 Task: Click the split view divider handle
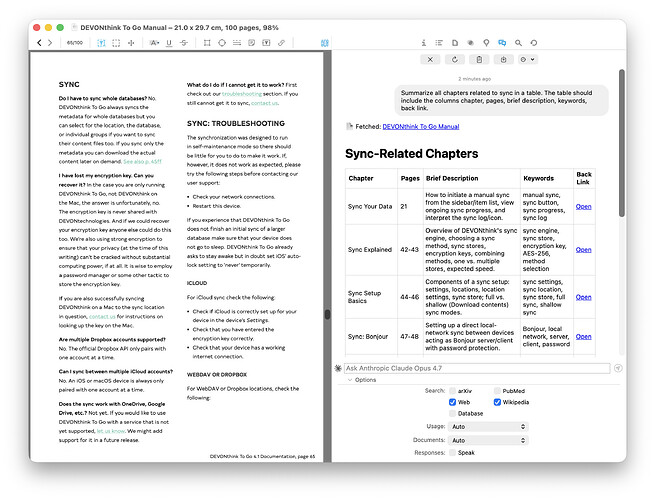328,314
